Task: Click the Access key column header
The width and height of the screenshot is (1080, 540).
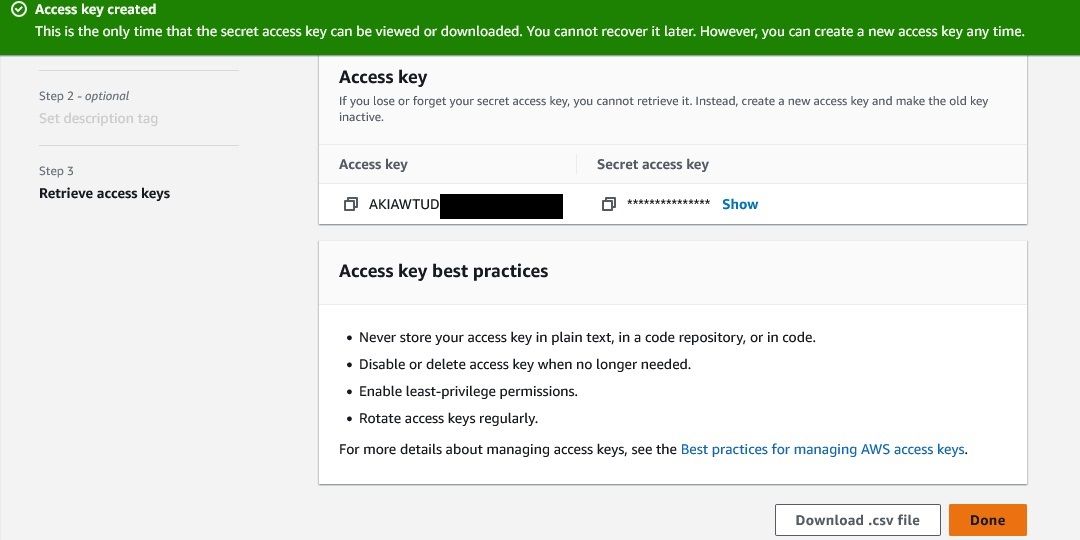Action: tap(373, 164)
